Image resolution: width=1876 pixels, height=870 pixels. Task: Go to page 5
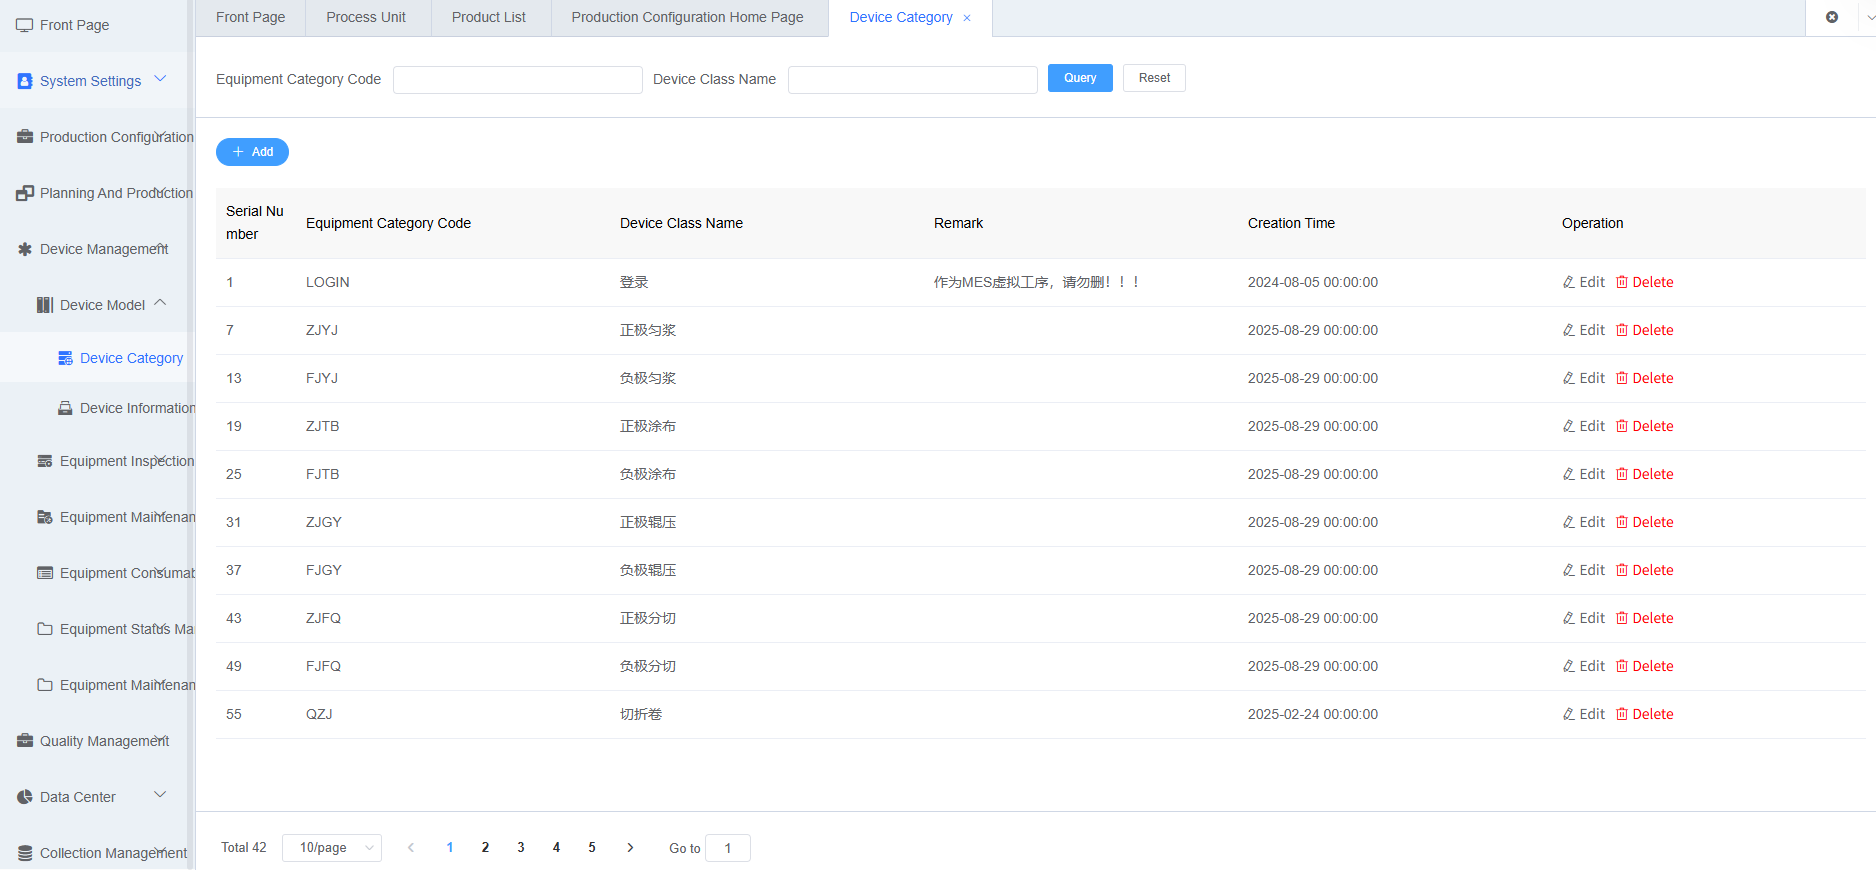592,848
